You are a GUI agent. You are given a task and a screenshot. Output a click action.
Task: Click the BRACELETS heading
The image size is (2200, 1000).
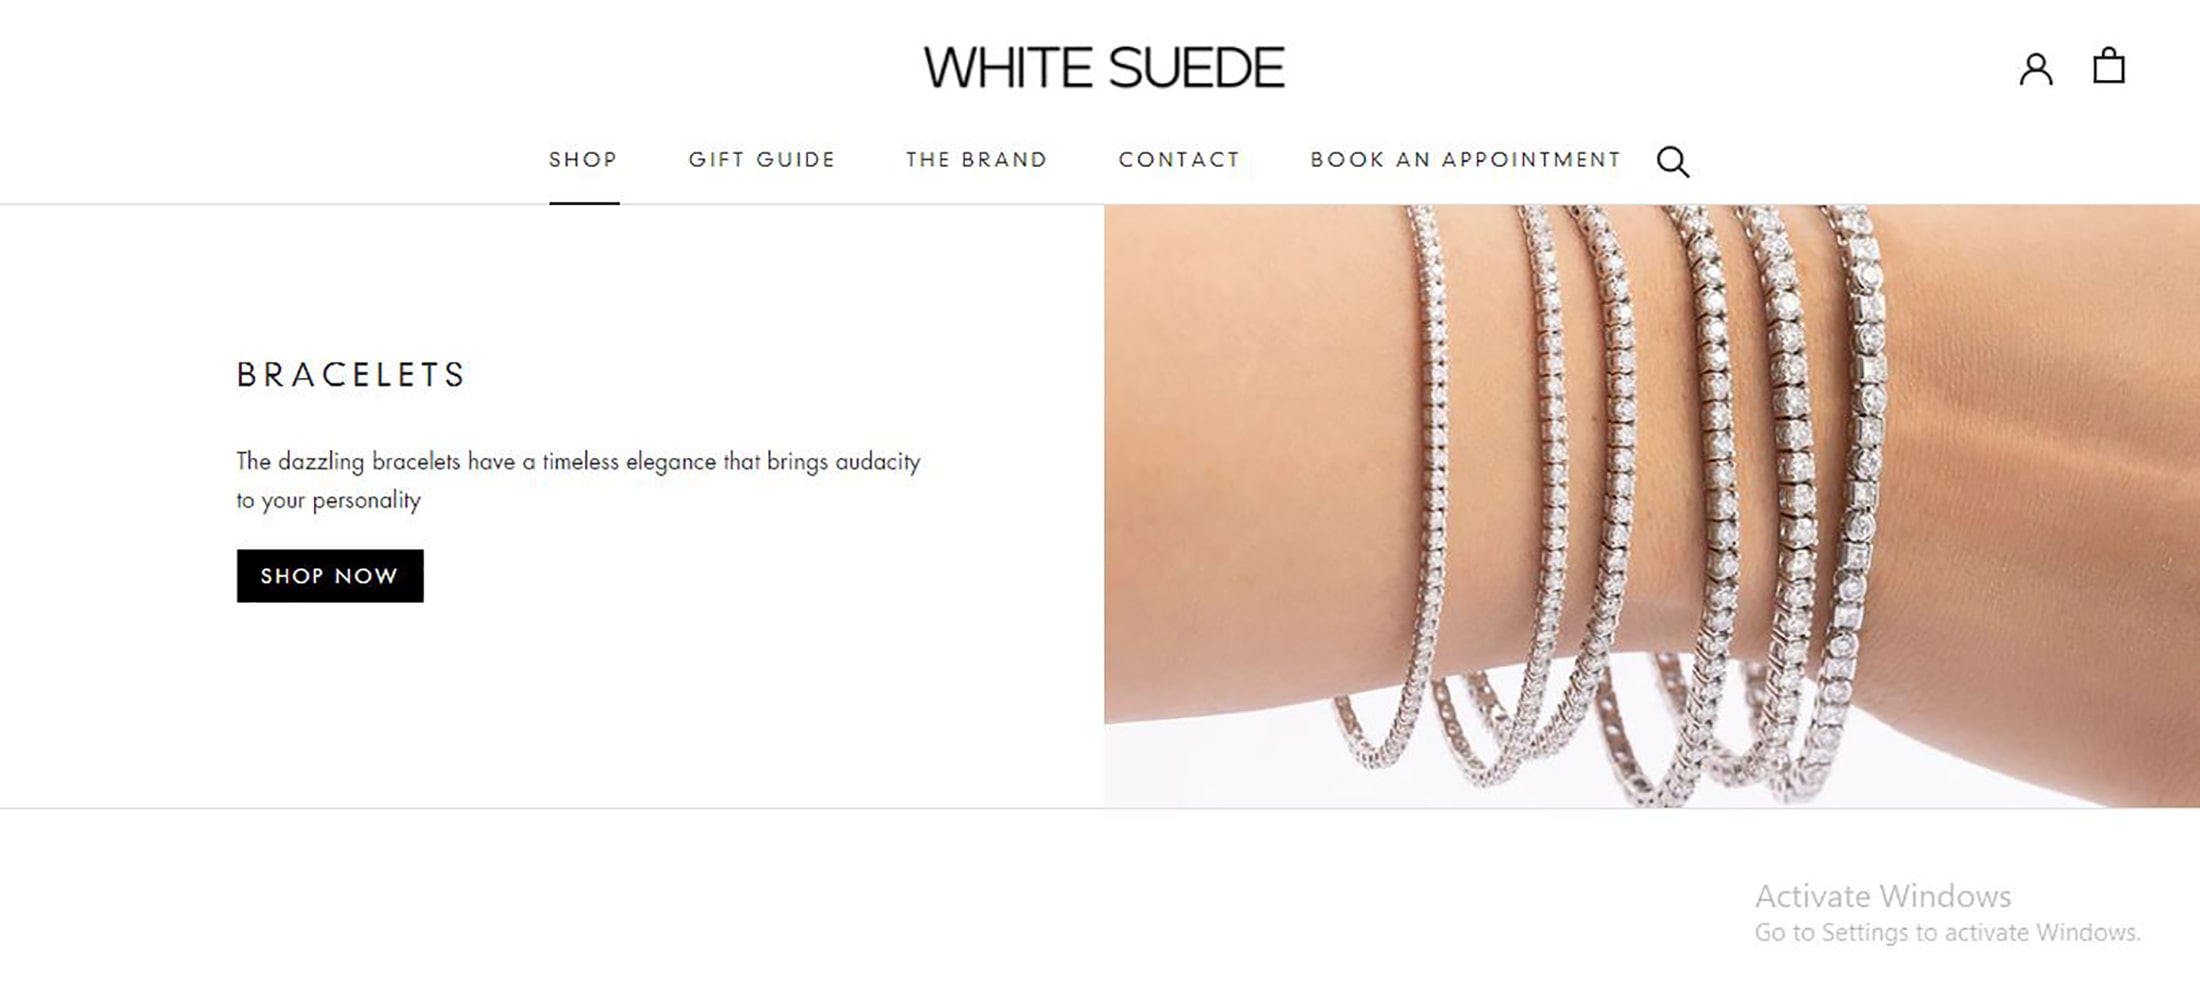pos(351,375)
